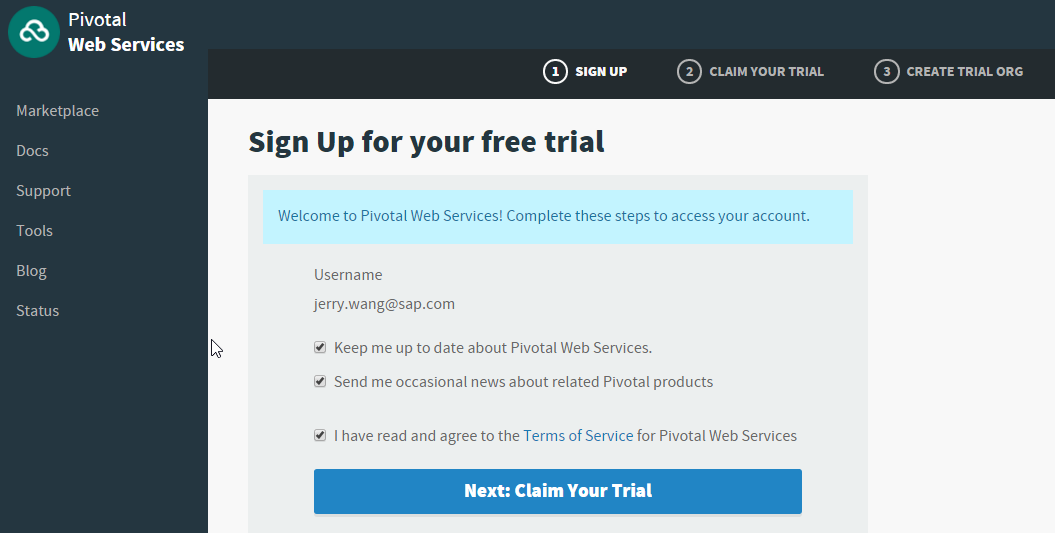Toggle the Terms of Service agreement checkbox
The height and width of the screenshot is (533, 1055).
320,435
